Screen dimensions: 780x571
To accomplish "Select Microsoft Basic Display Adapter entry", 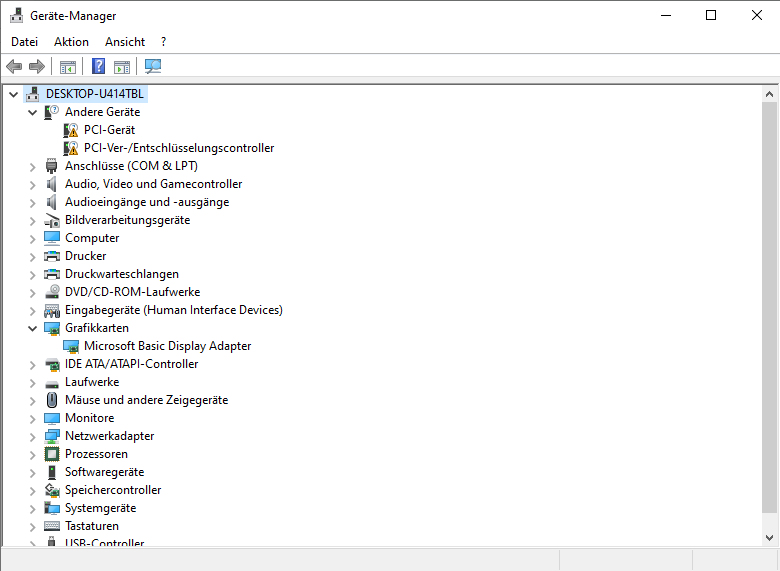I will click(x=168, y=346).
